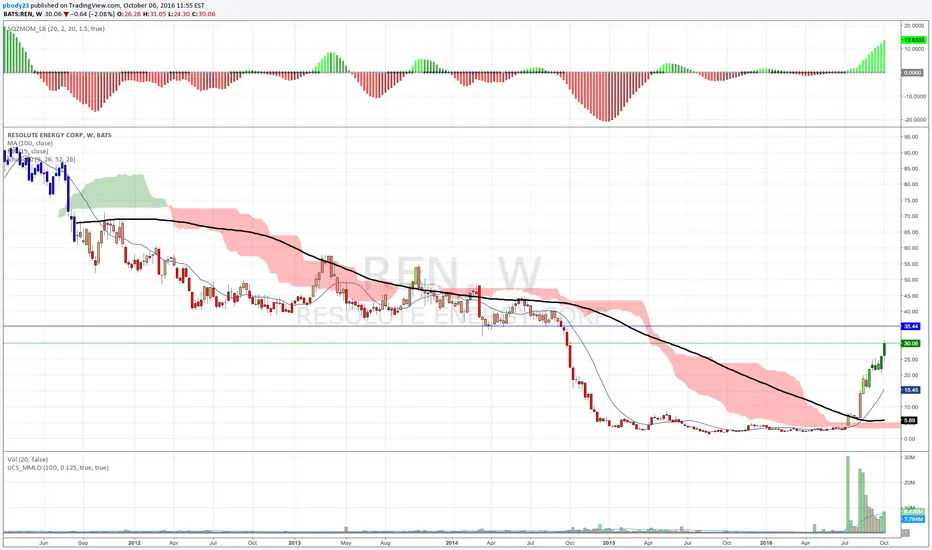Screen dimensions: 932x550
Task: Click the 95.00 tick on price scale
Action: (x=912, y=137)
